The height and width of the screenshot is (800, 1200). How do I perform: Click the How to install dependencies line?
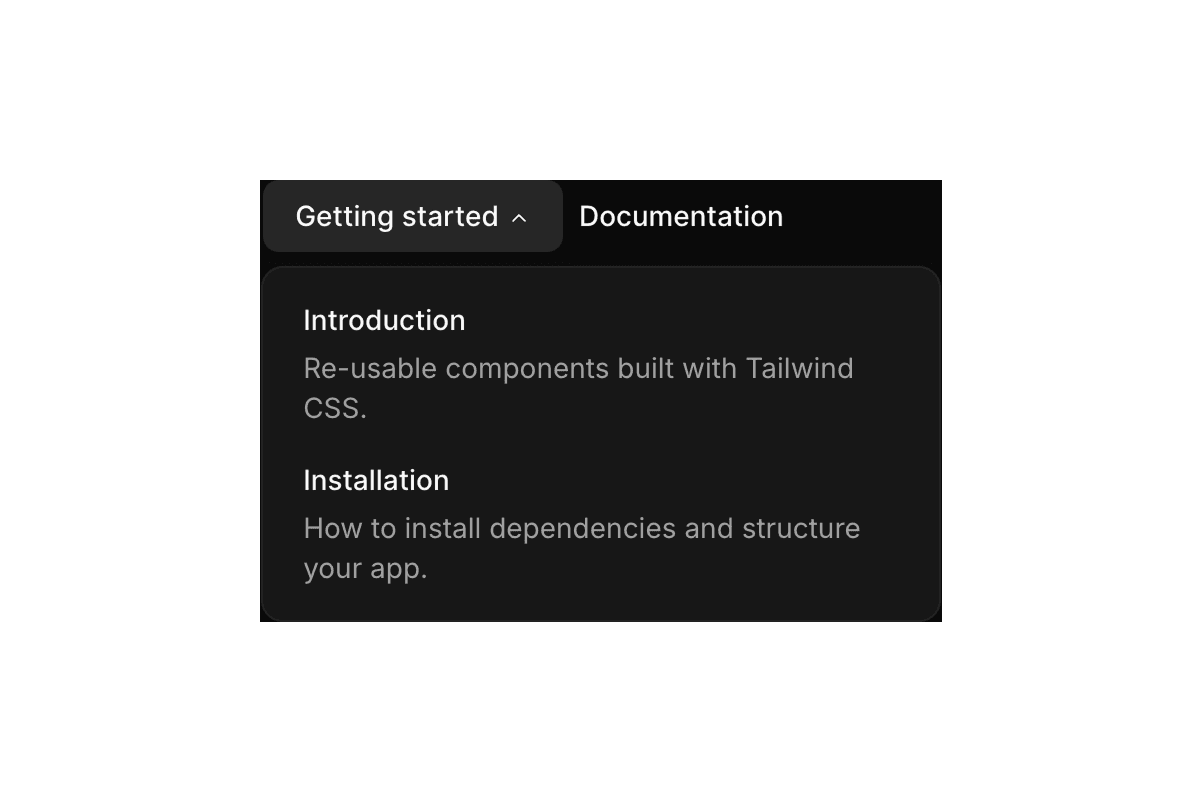tap(581, 528)
